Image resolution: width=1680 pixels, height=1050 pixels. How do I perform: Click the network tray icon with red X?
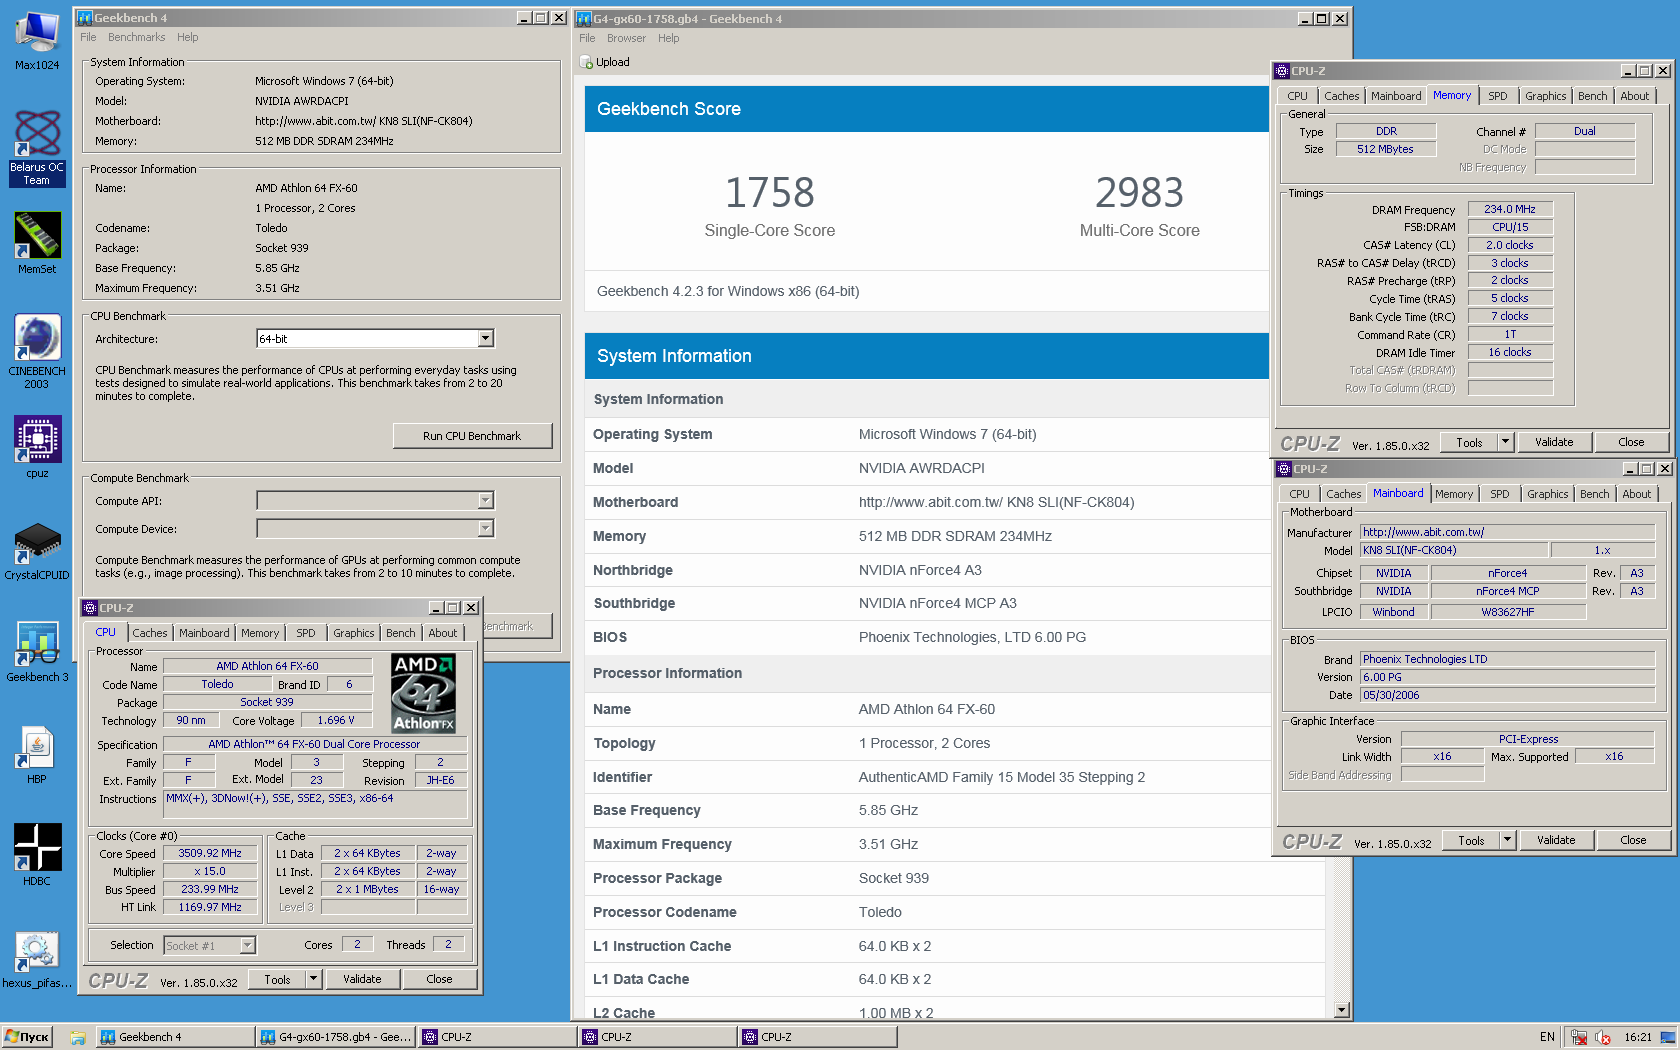[x=1579, y=1037]
